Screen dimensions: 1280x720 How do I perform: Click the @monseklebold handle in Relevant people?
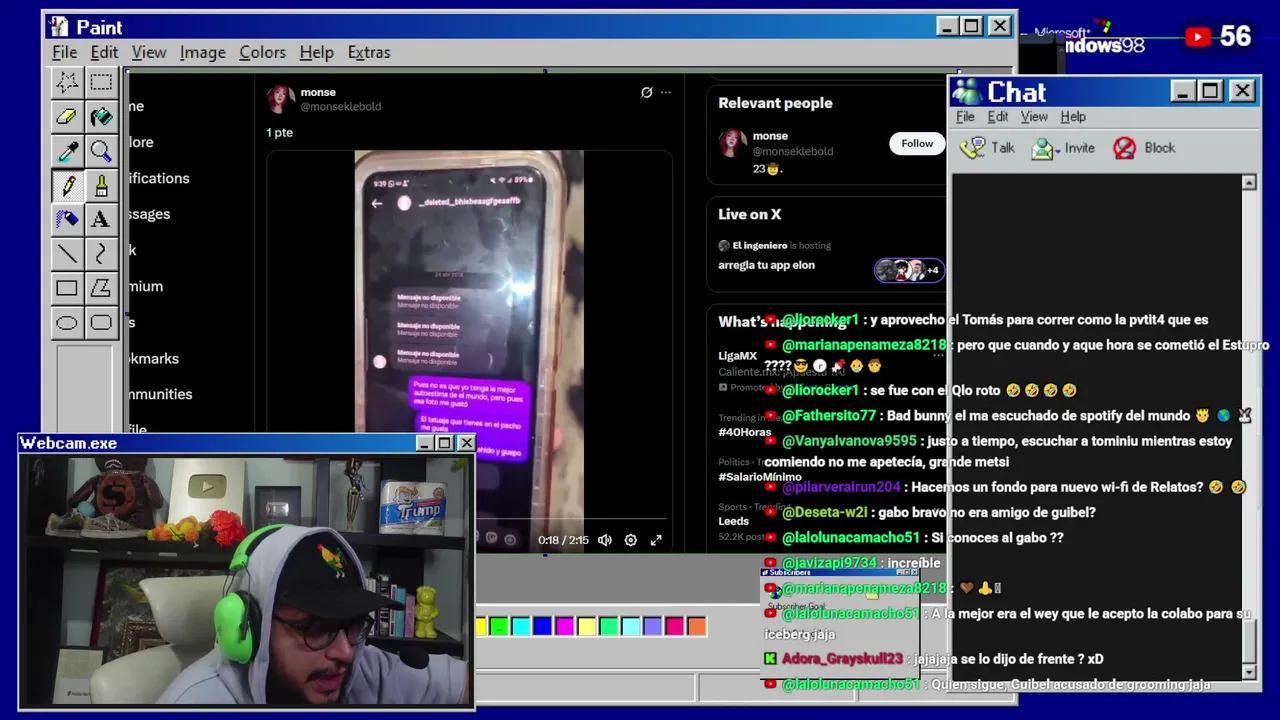coord(793,151)
